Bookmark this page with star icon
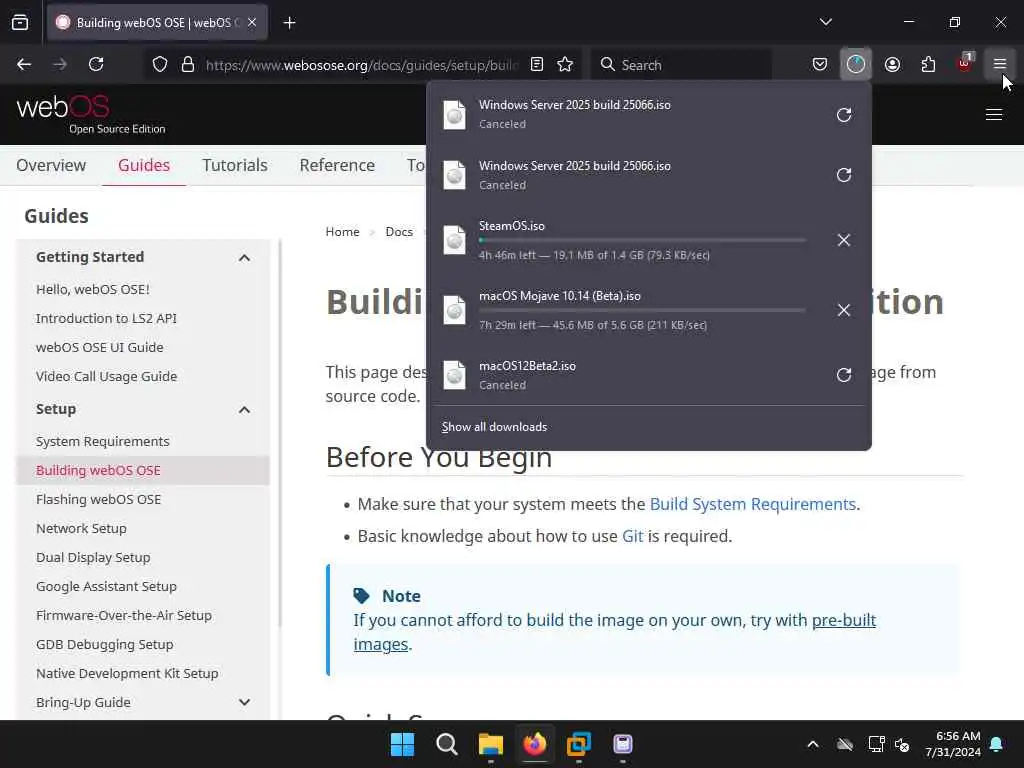 (x=565, y=64)
